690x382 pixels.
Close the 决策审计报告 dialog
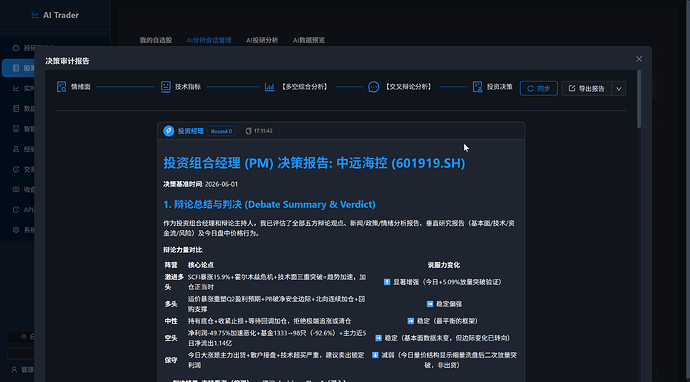[x=639, y=59]
